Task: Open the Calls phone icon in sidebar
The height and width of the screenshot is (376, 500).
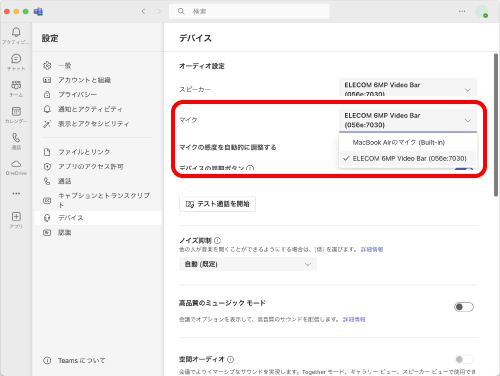Action: click(x=16, y=137)
